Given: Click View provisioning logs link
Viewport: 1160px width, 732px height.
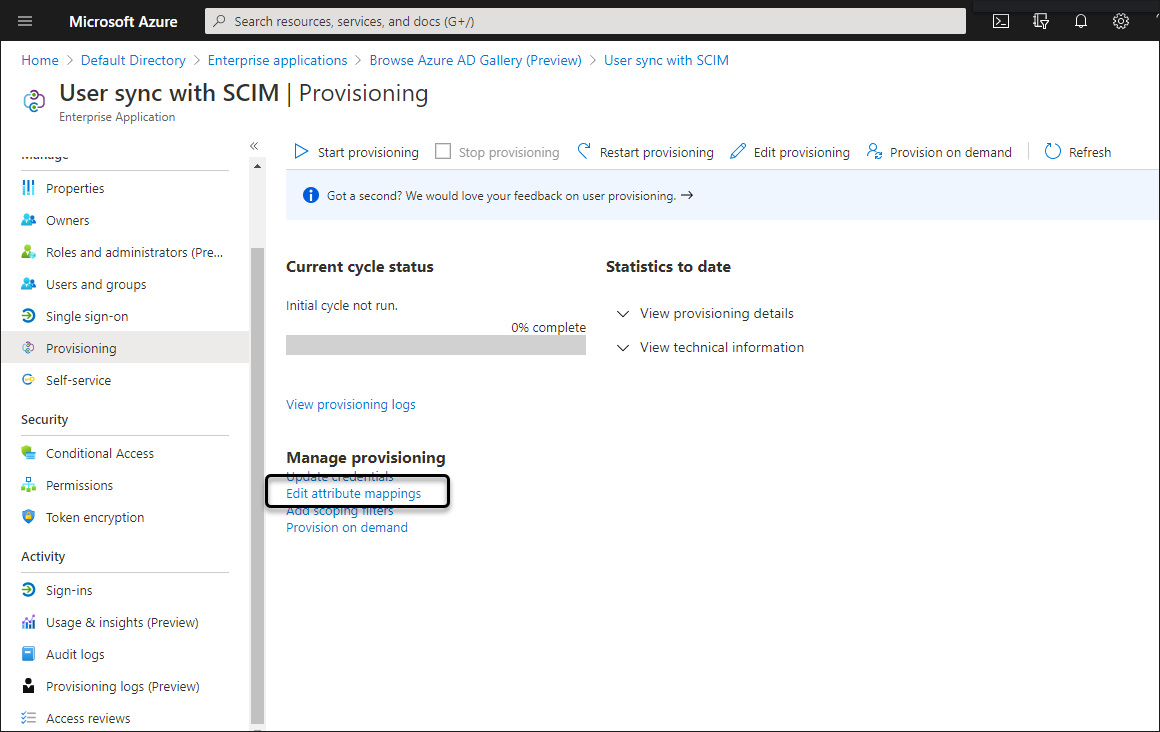Looking at the screenshot, I should click(x=351, y=404).
